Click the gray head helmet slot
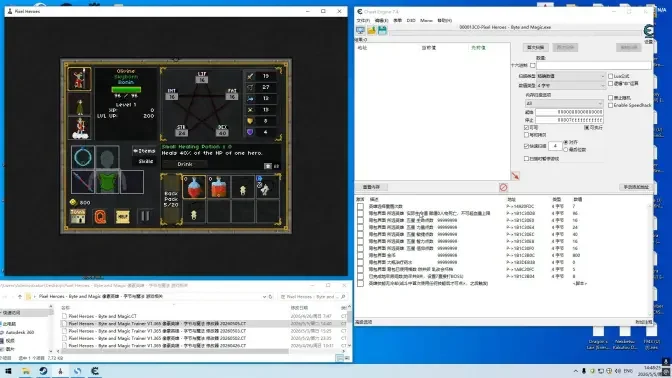 [x=107, y=157]
